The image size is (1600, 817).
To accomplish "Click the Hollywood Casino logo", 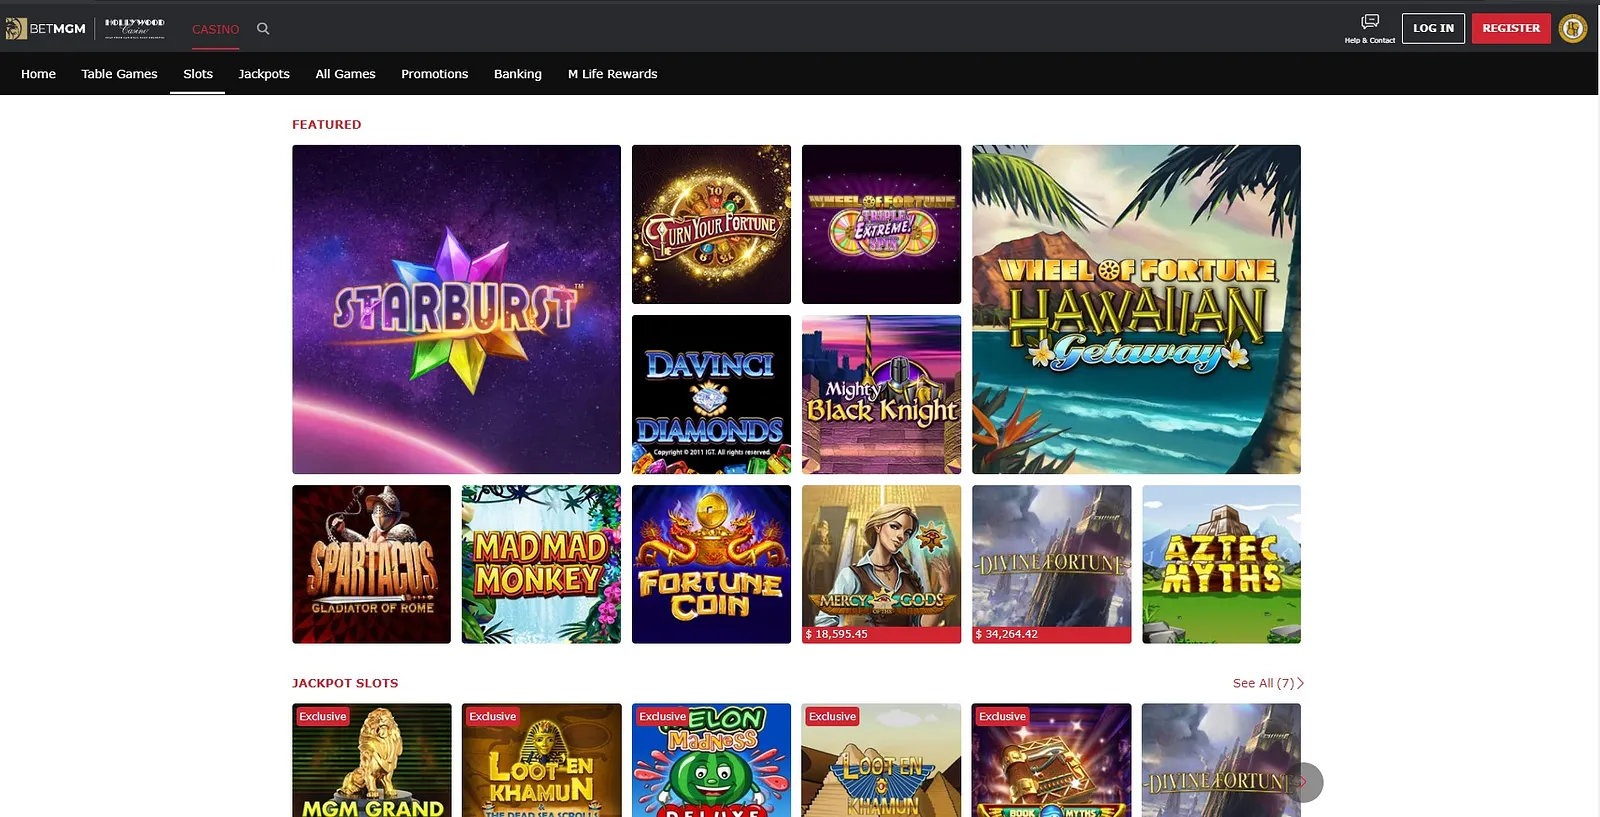I will point(135,28).
